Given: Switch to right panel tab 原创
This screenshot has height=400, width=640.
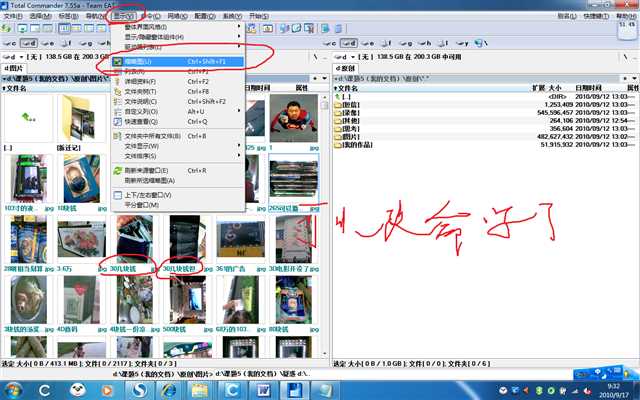Looking at the screenshot, I should (346, 68).
